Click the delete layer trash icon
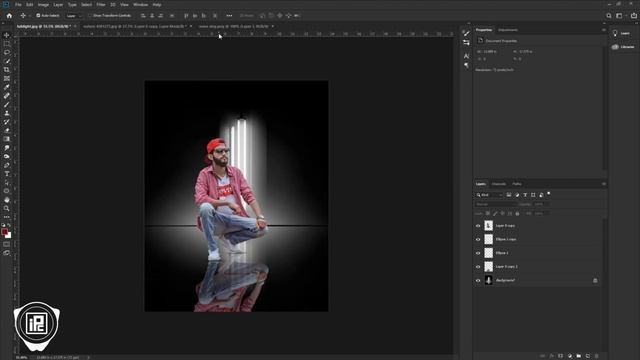 pos(596,356)
